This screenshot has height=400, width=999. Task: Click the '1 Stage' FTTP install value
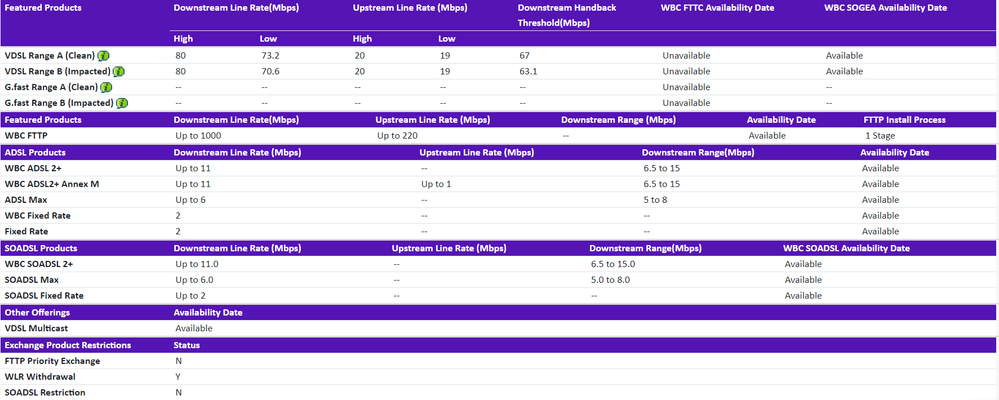pos(879,135)
